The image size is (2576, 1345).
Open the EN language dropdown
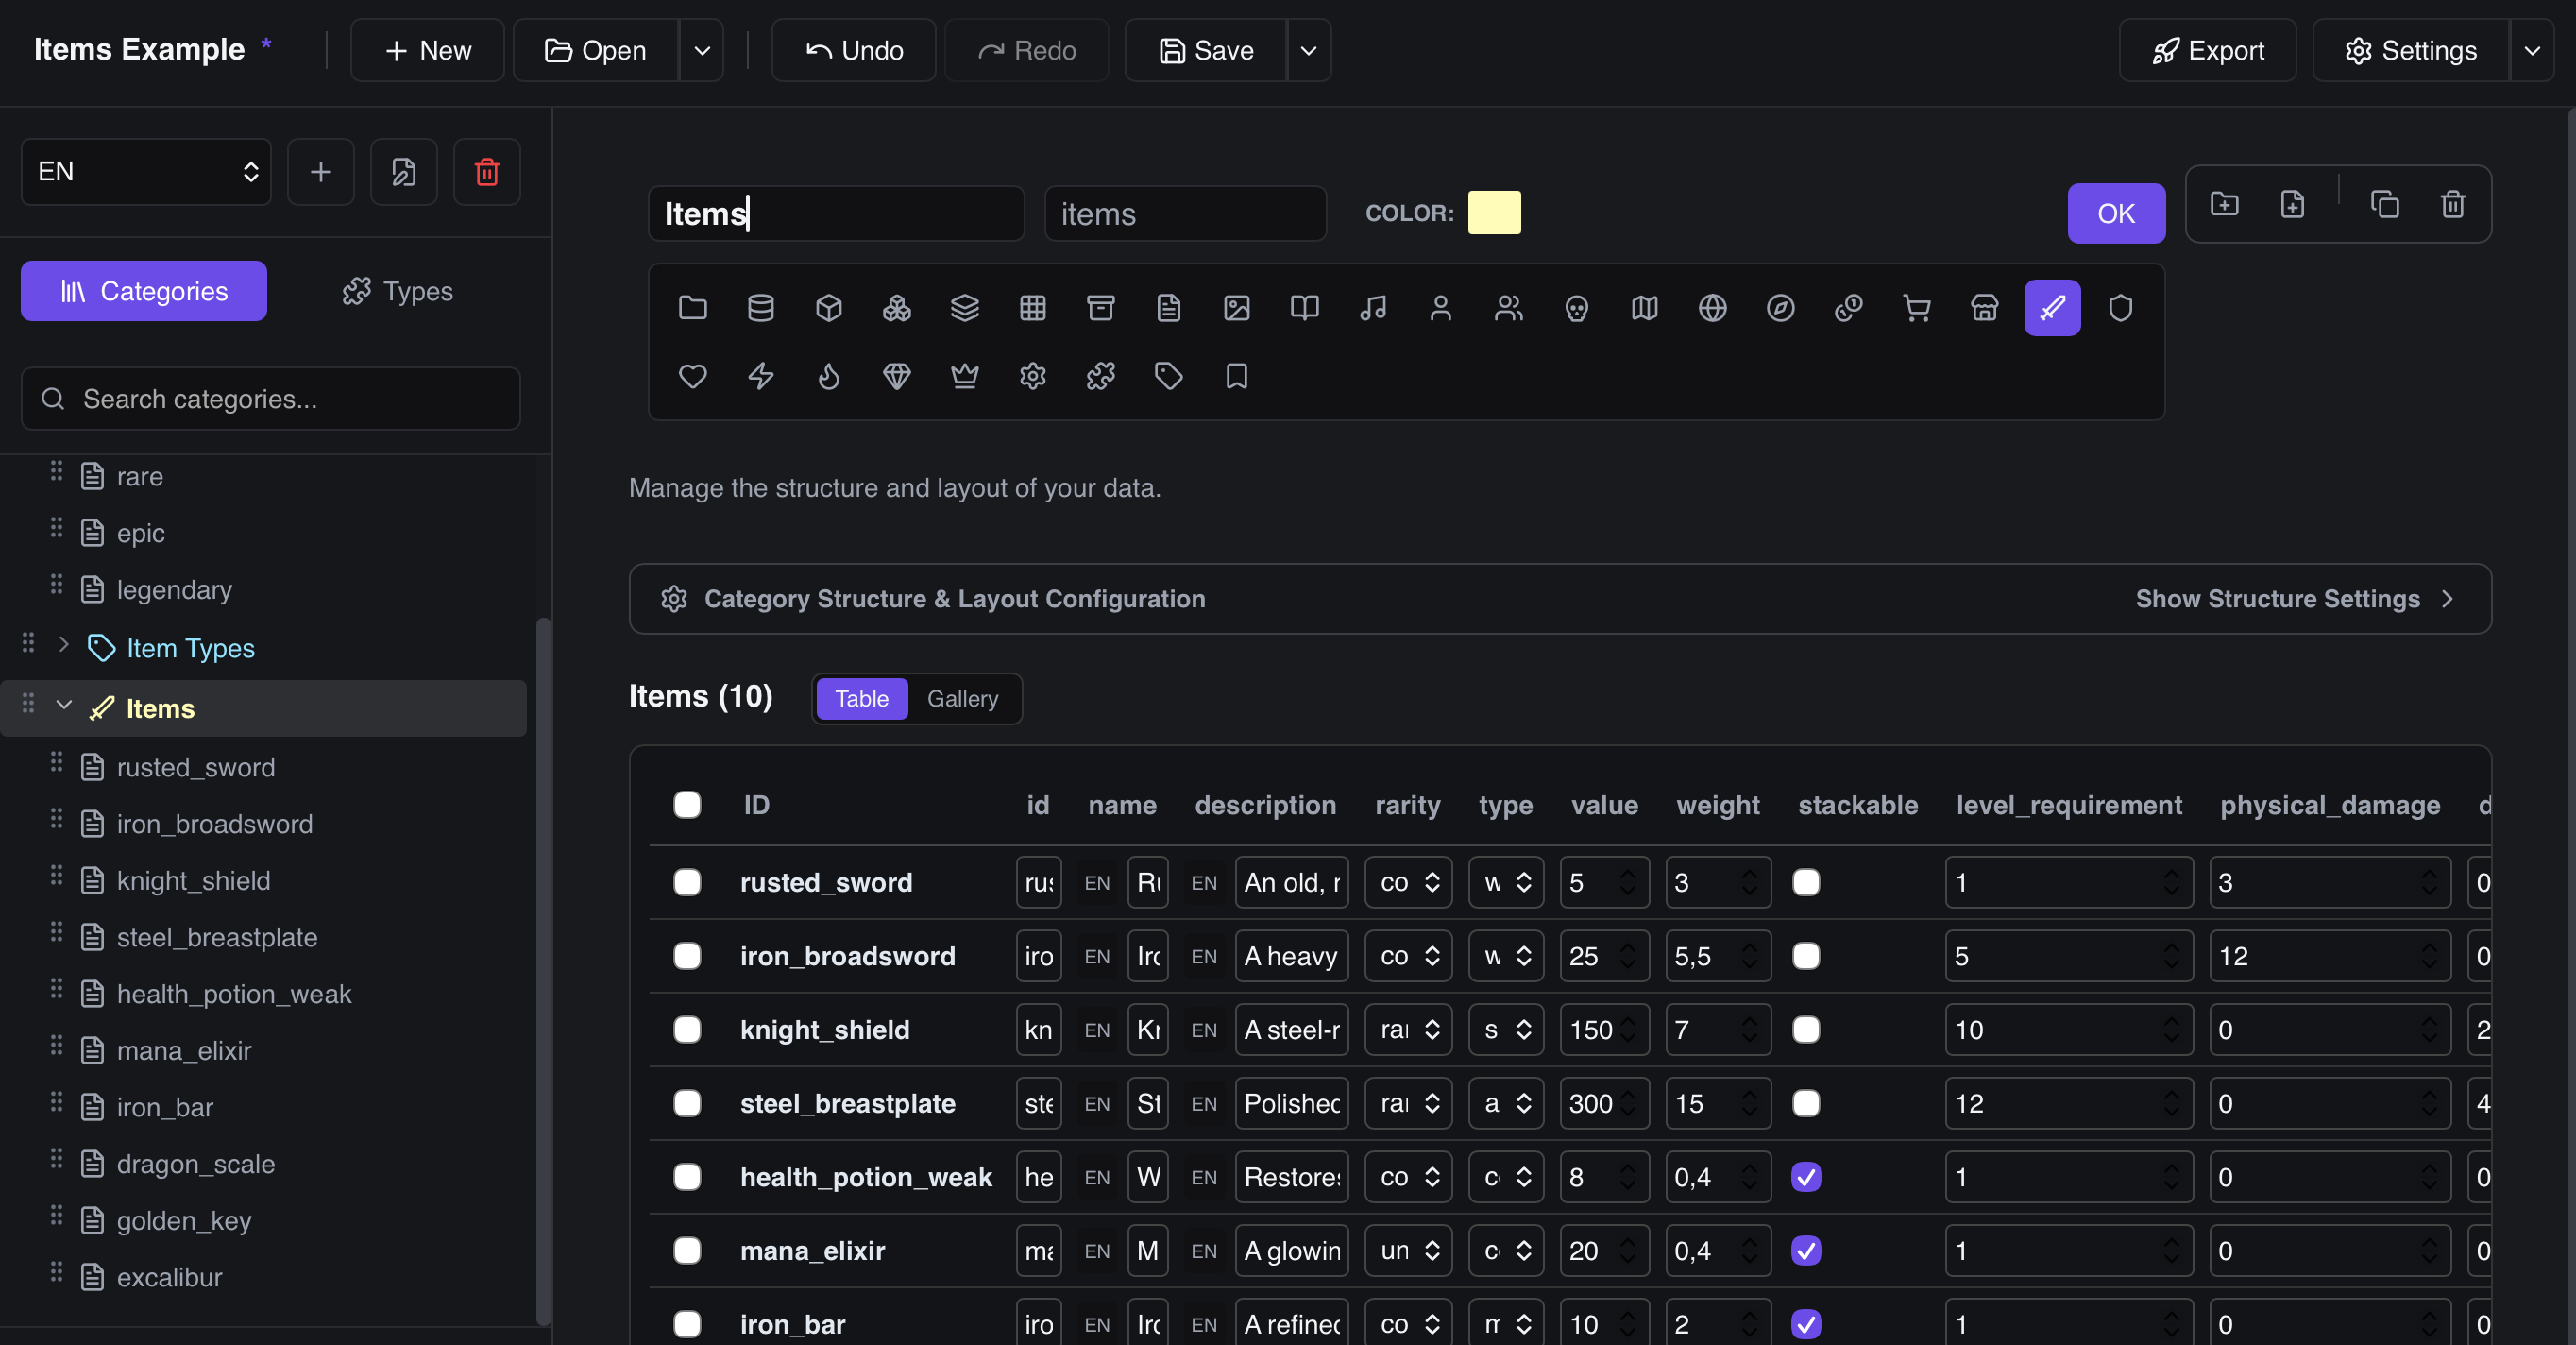click(x=146, y=172)
